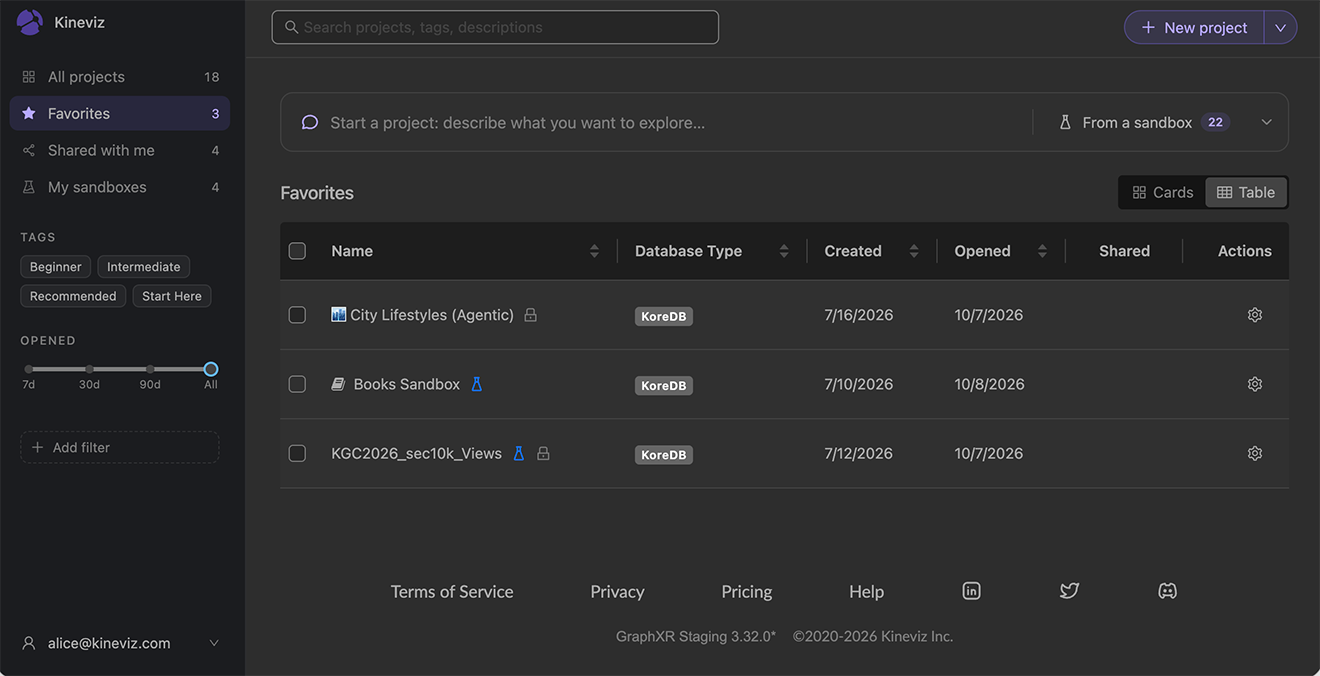This screenshot has height=676, width=1320.
Task: Sort table by Name column arrows
Action: point(594,251)
